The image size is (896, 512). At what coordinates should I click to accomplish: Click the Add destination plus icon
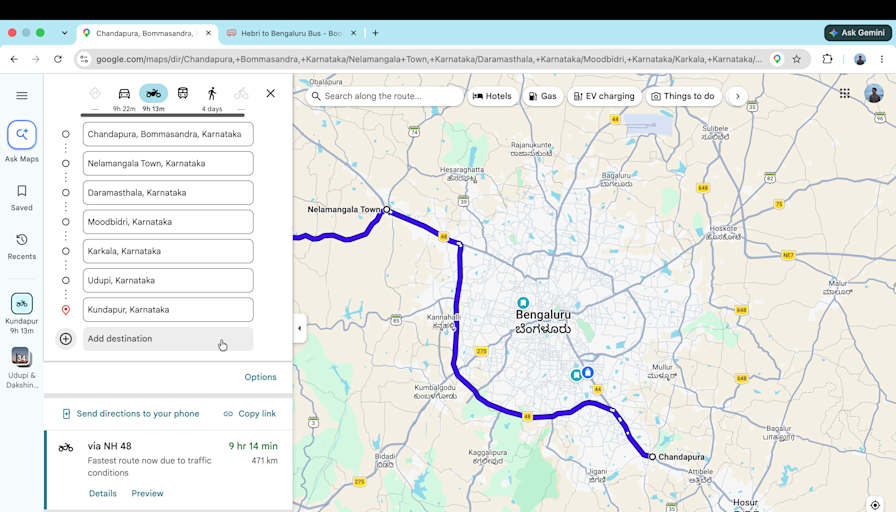click(66, 339)
